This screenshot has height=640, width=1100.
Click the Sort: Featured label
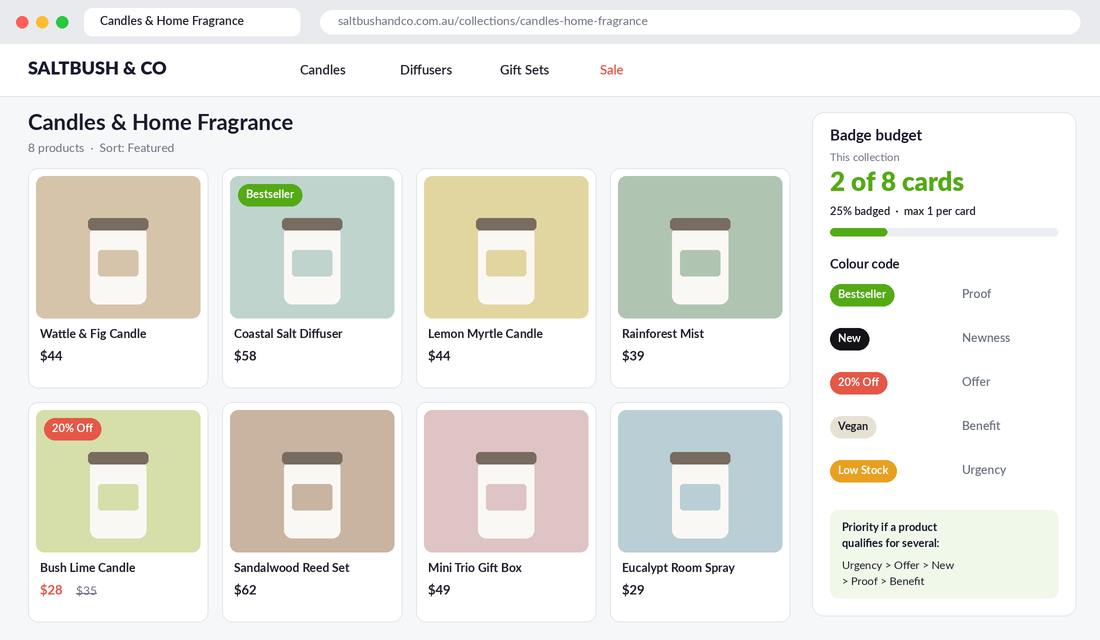click(x=137, y=148)
